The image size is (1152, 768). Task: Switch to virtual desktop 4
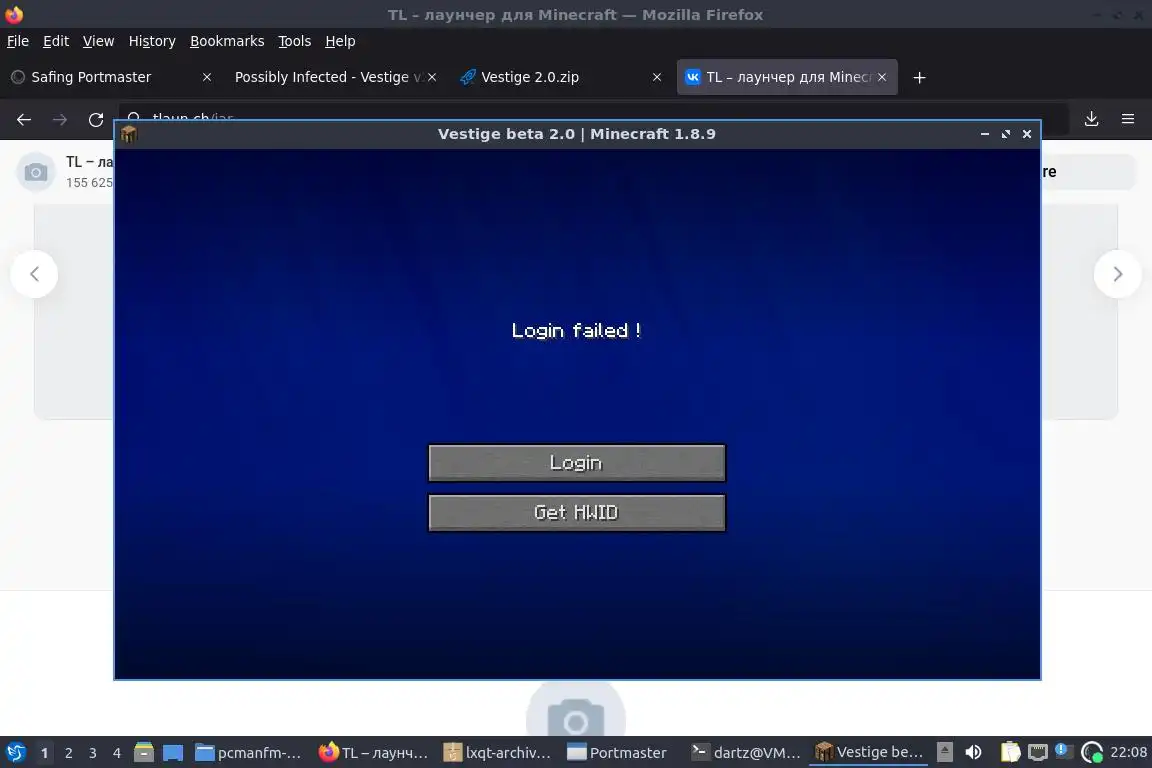tap(117, 753)
